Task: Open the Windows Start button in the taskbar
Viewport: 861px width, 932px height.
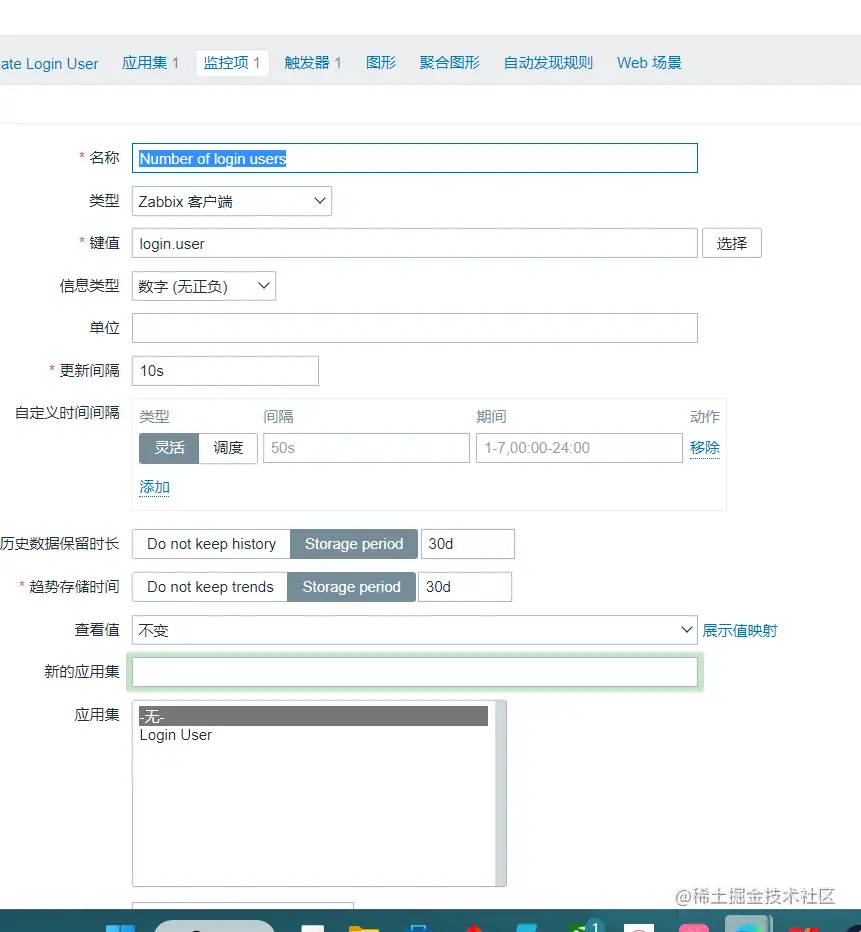Action: 121,928
